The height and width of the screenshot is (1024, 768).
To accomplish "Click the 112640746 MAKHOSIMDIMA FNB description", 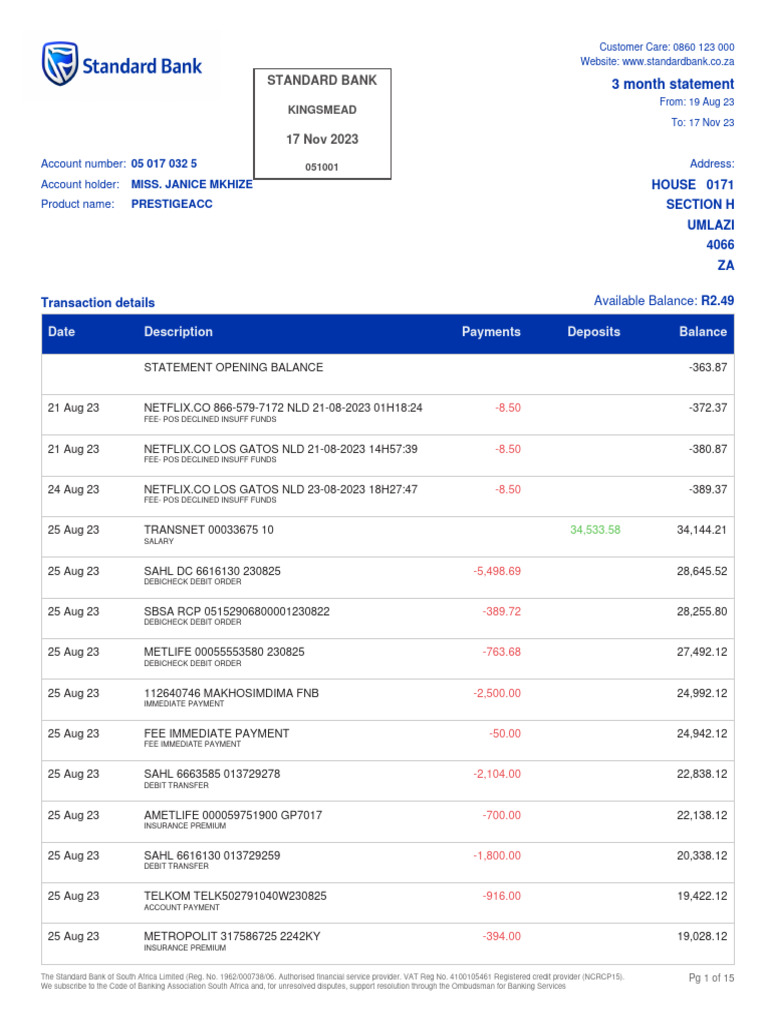I will [231, 694].
